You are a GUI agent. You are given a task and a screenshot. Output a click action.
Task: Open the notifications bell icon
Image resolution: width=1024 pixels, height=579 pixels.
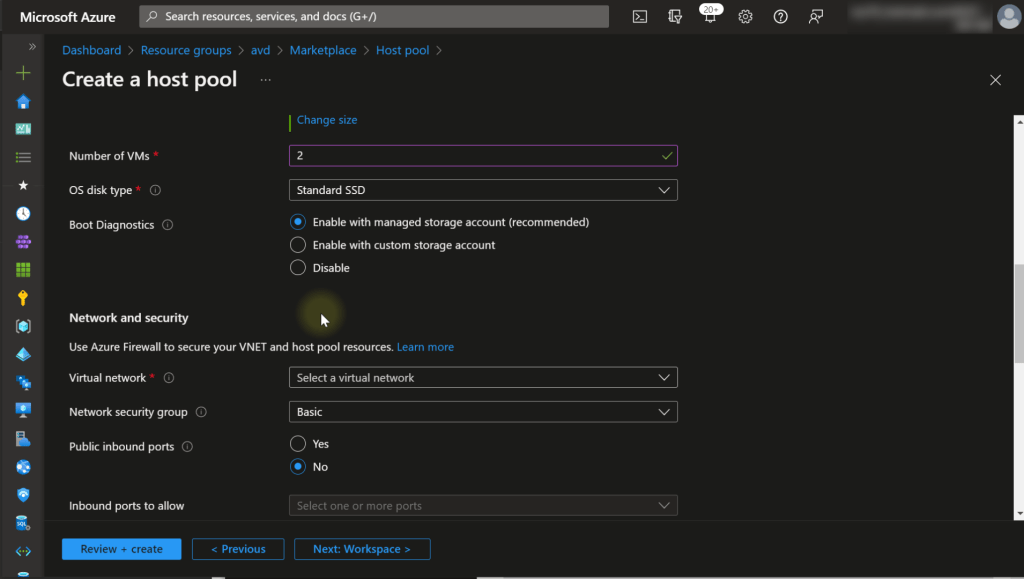coord(710,17)
